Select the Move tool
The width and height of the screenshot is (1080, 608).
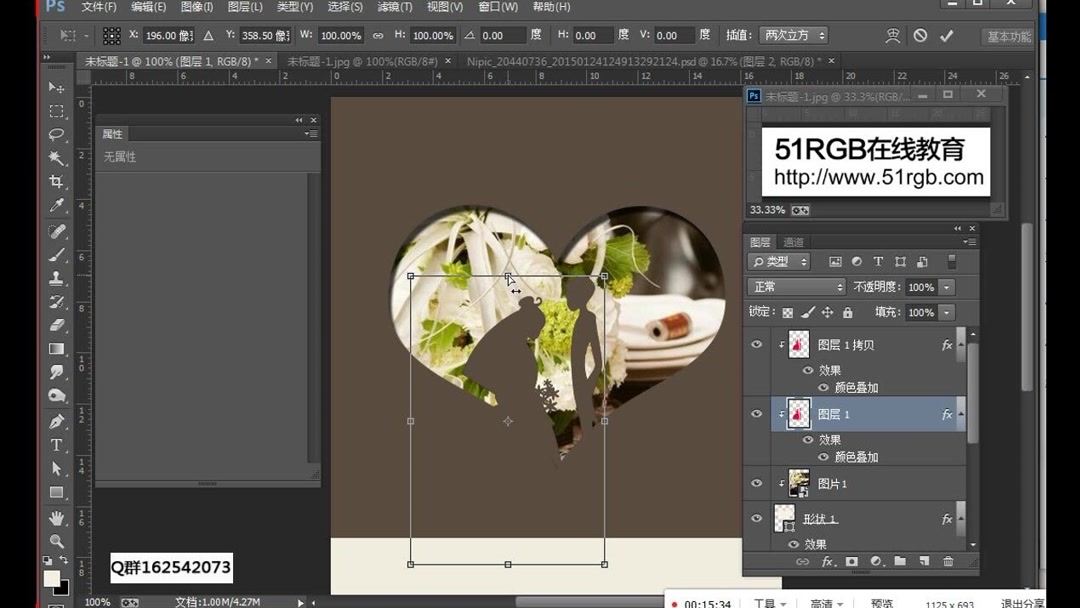[x=57, y=89]
